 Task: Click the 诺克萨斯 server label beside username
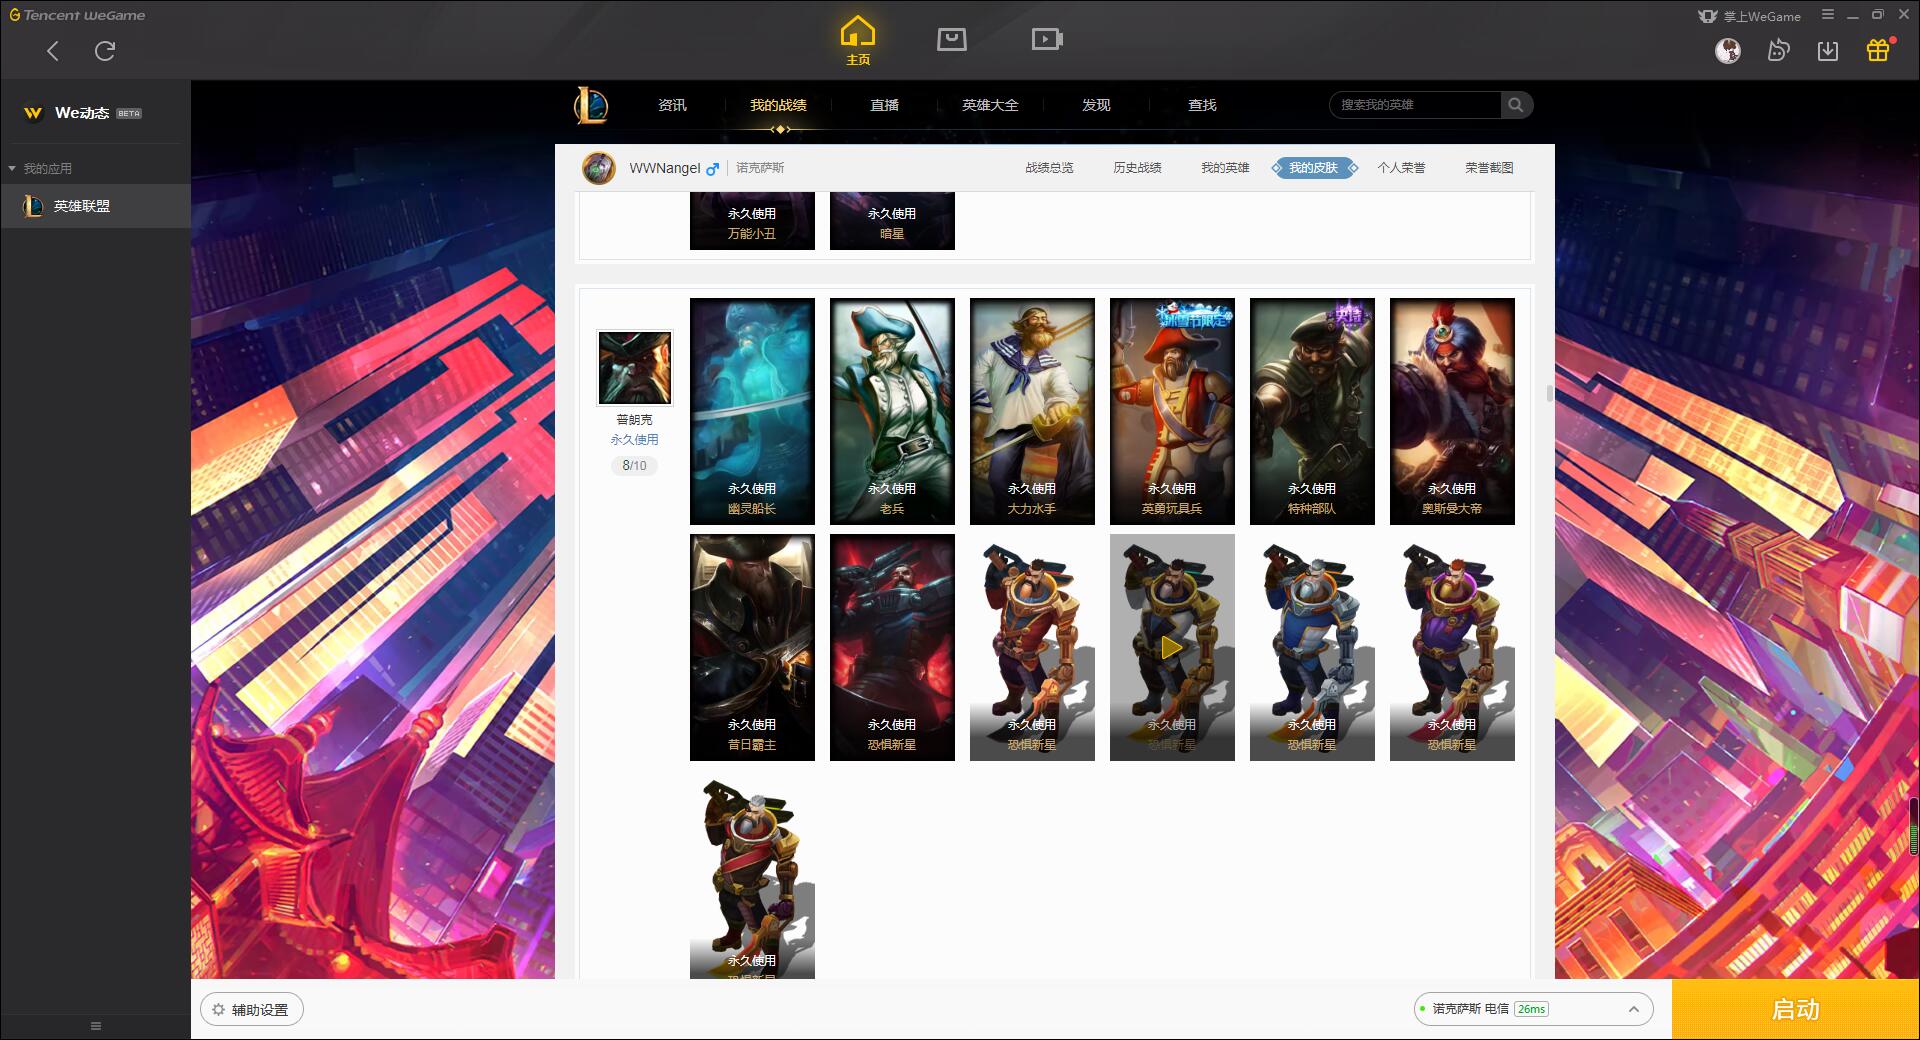(760, 168)
